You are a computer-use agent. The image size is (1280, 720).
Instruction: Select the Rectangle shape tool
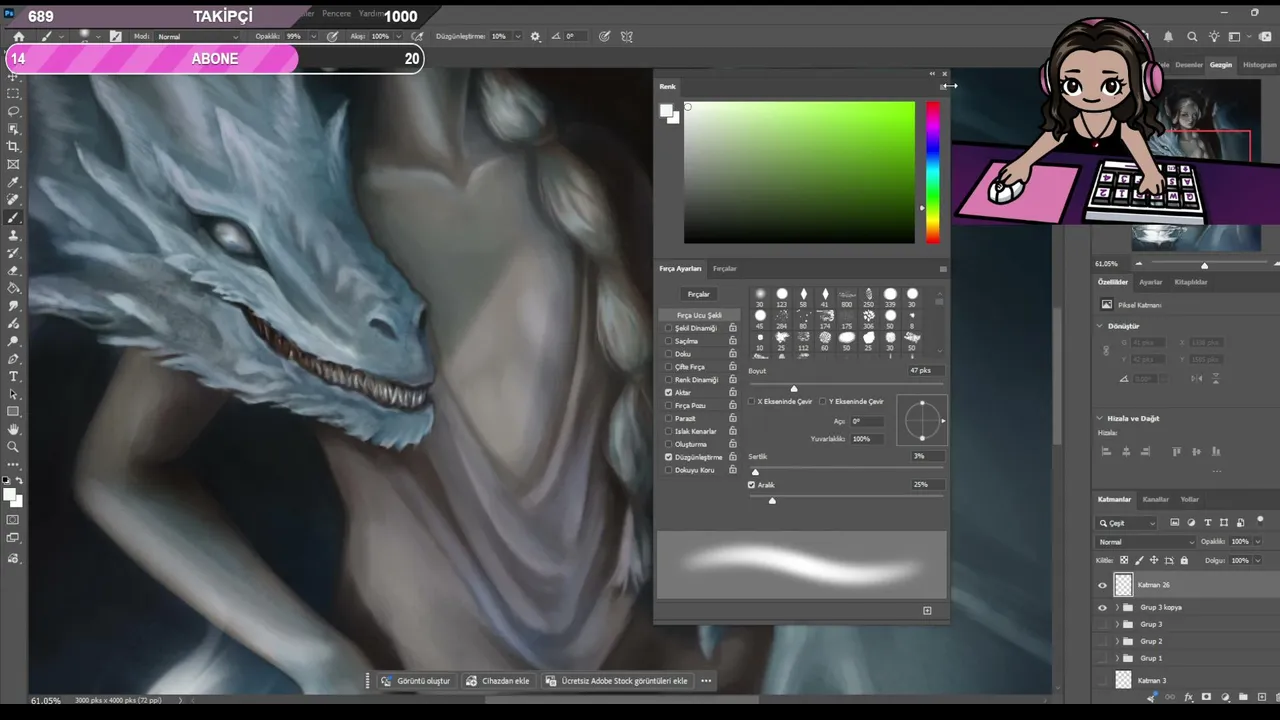[x=13, y=412]
